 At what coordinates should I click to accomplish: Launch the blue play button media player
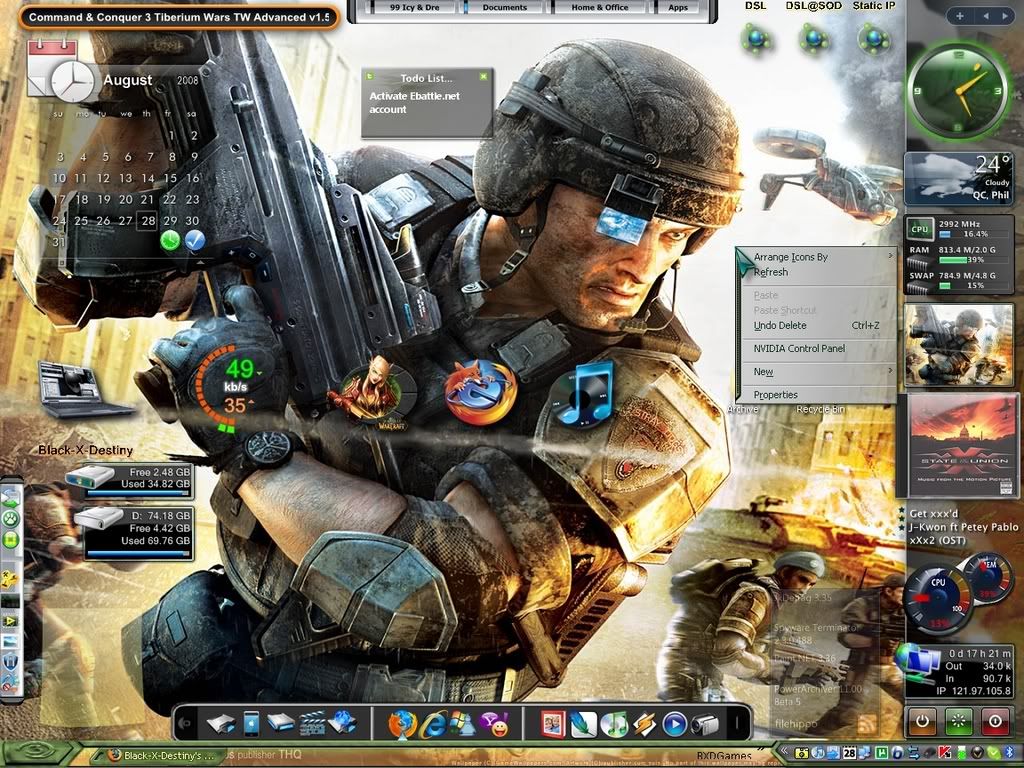point(674,724)
